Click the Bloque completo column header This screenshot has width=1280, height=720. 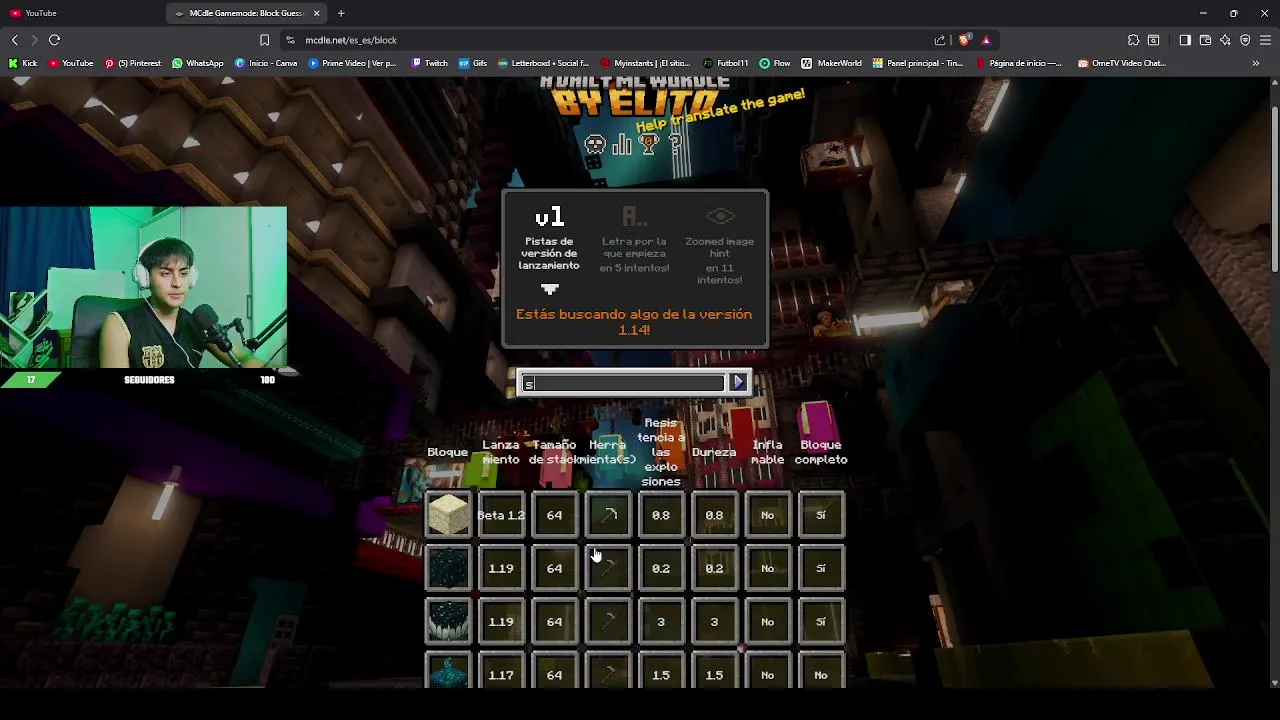click(821, 452)
